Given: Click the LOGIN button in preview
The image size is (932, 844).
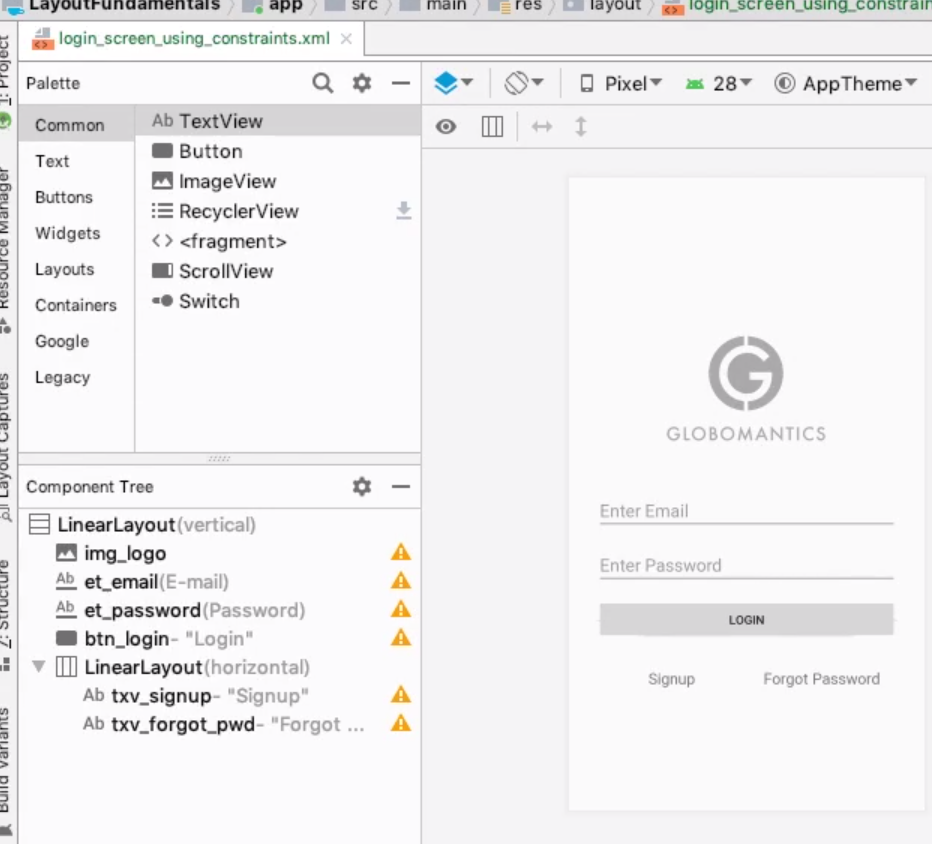Looking at the screenshot, I should click(x=747, y=619).
